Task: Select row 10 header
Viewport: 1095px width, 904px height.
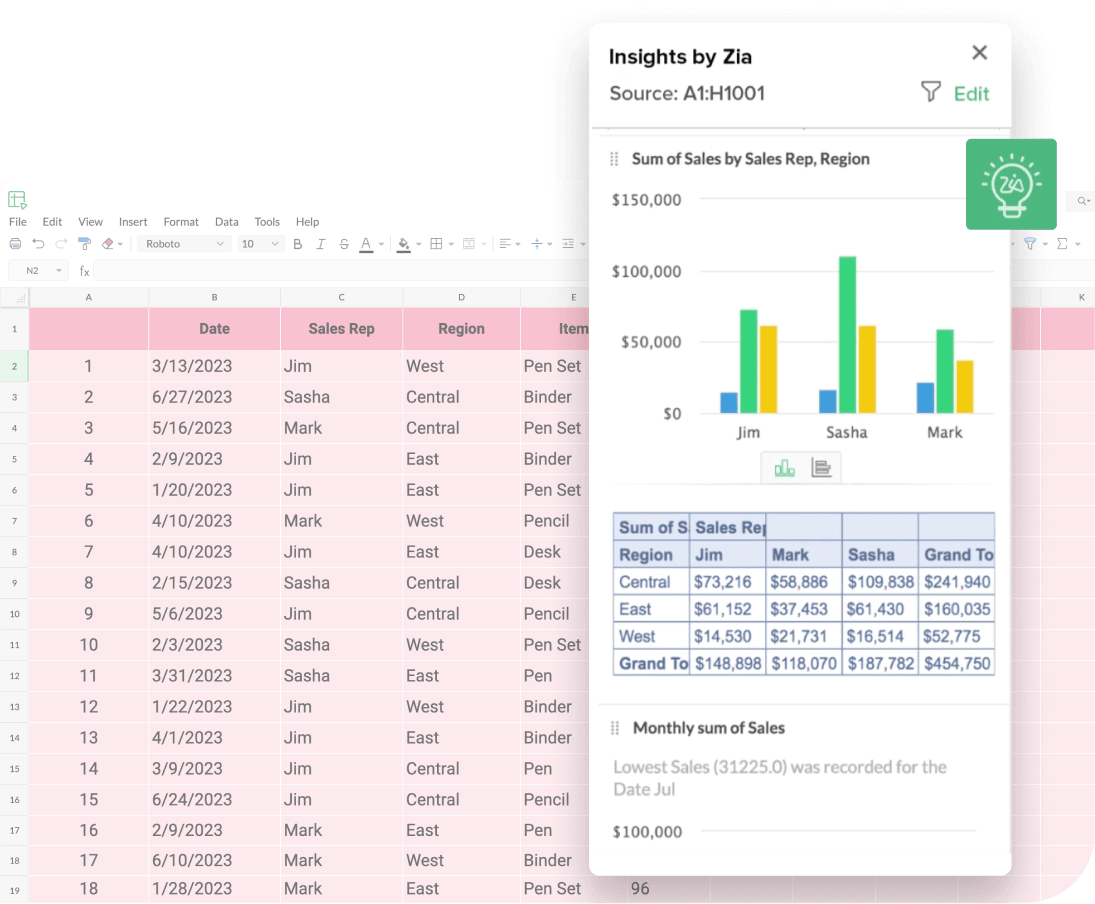Action: pyautogui.click(x=15, y=614)
